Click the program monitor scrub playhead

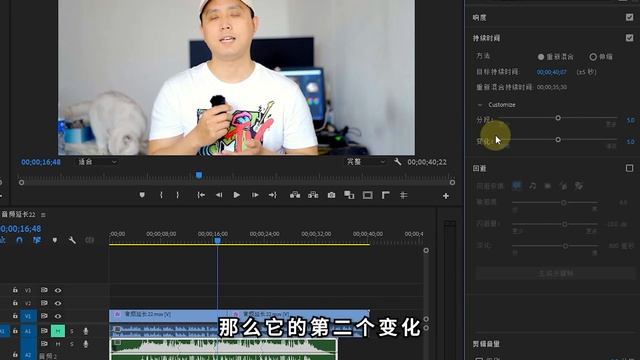[199, 176]
